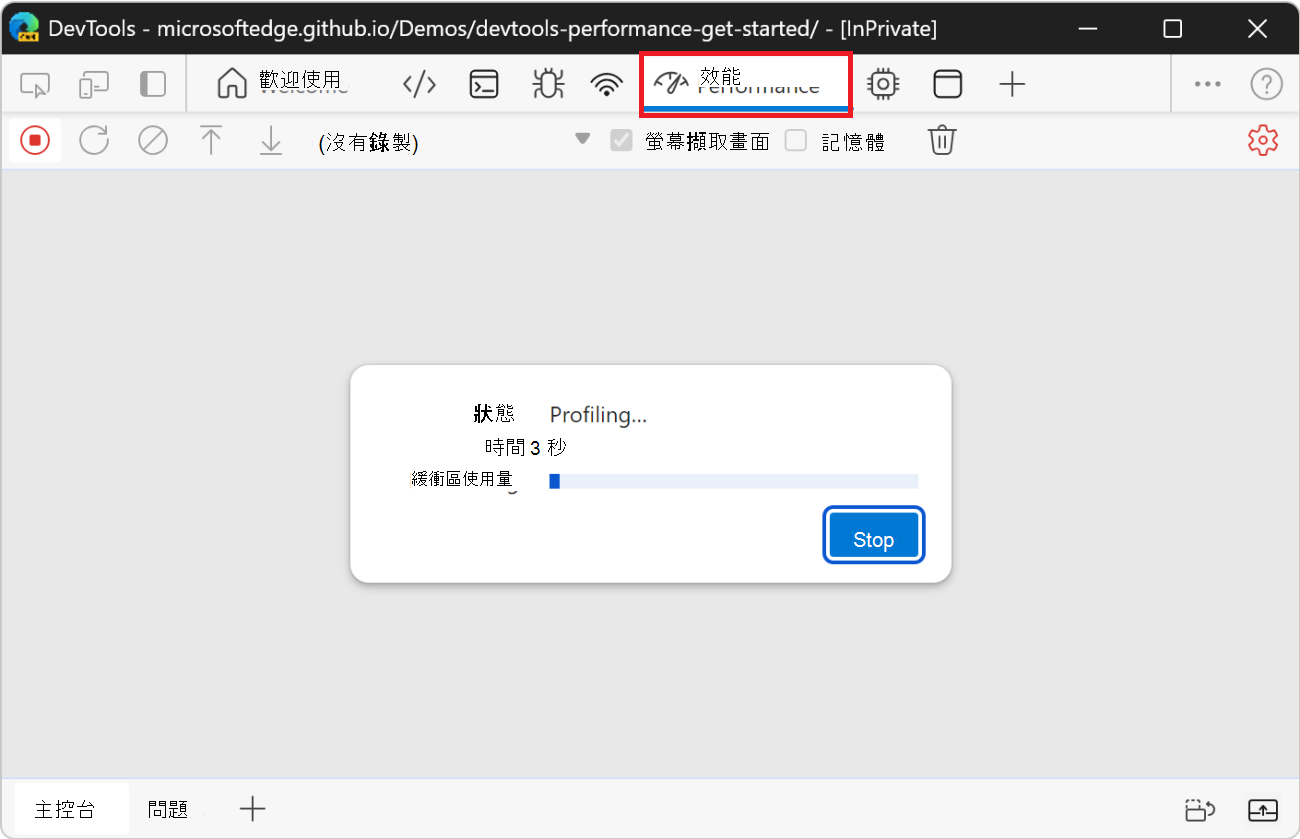Screen dimensions: 1300x839
Task: Click the download profile arrow icon
Action: (271, 141)
